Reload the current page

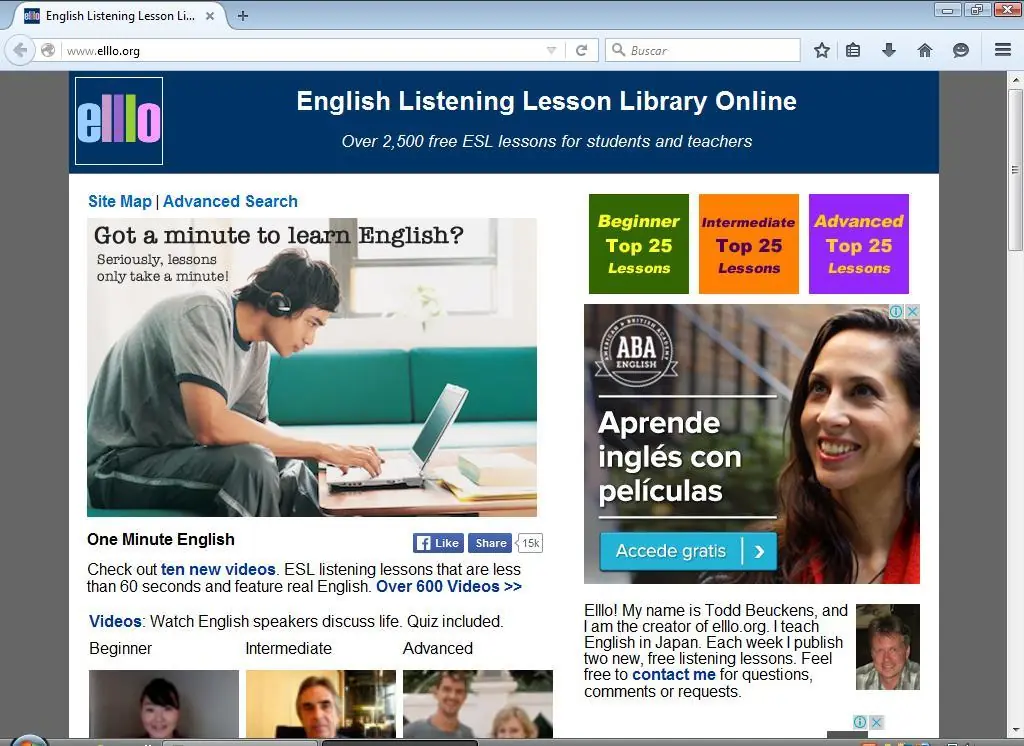pos(581,50)
